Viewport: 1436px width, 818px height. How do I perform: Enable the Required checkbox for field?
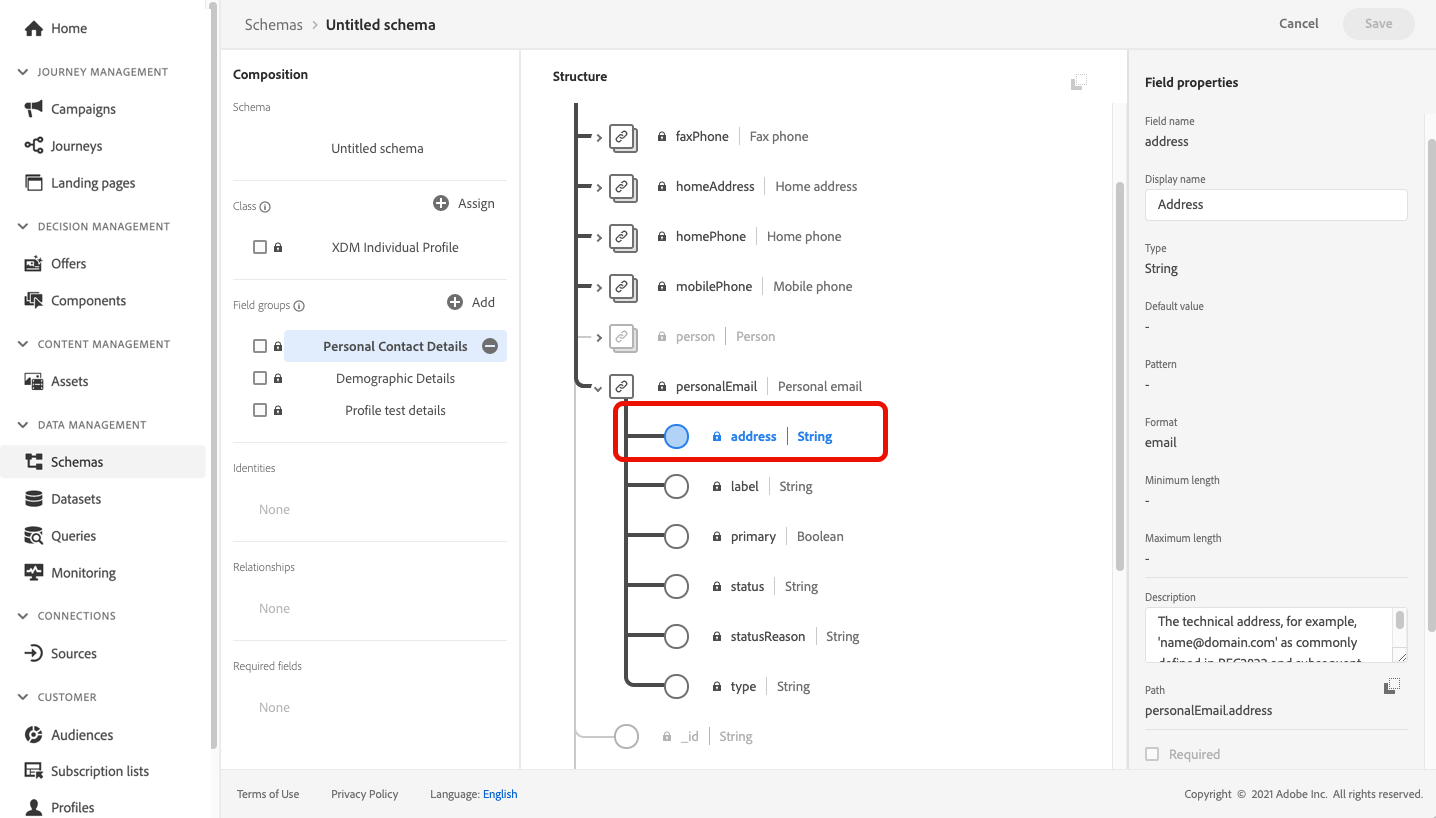[1152, 754]
